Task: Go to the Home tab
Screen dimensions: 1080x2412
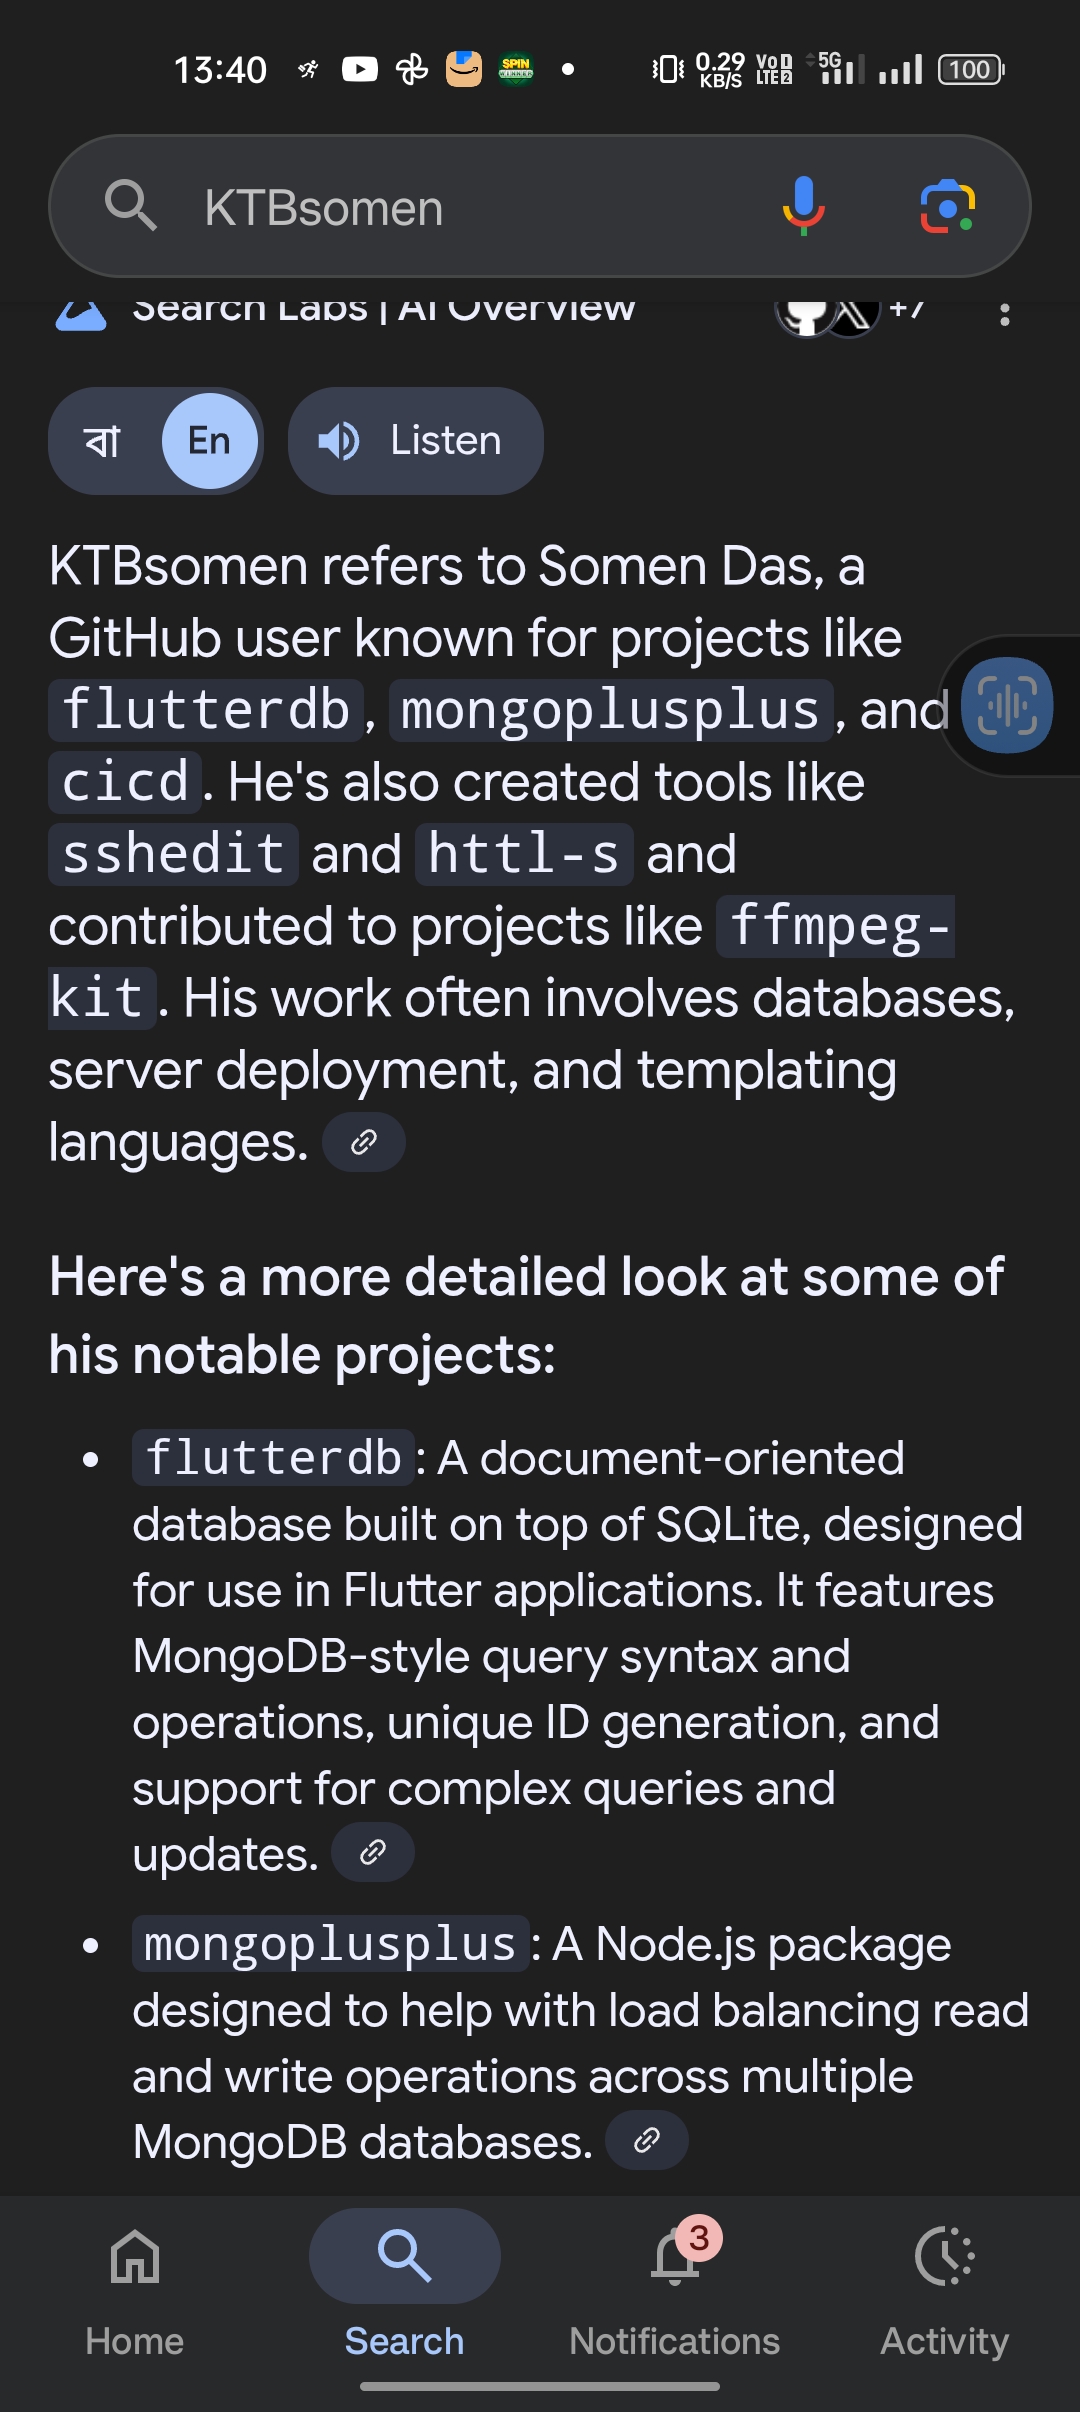Action: coord(135,2286)
